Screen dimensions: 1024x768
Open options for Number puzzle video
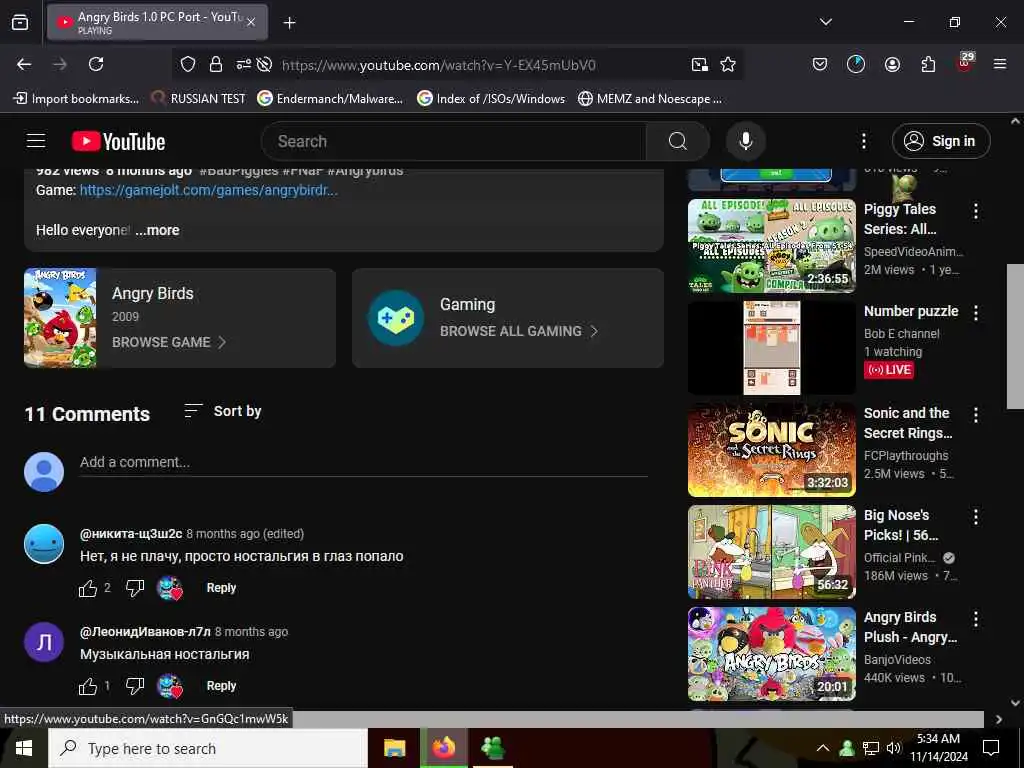point(976,313)
